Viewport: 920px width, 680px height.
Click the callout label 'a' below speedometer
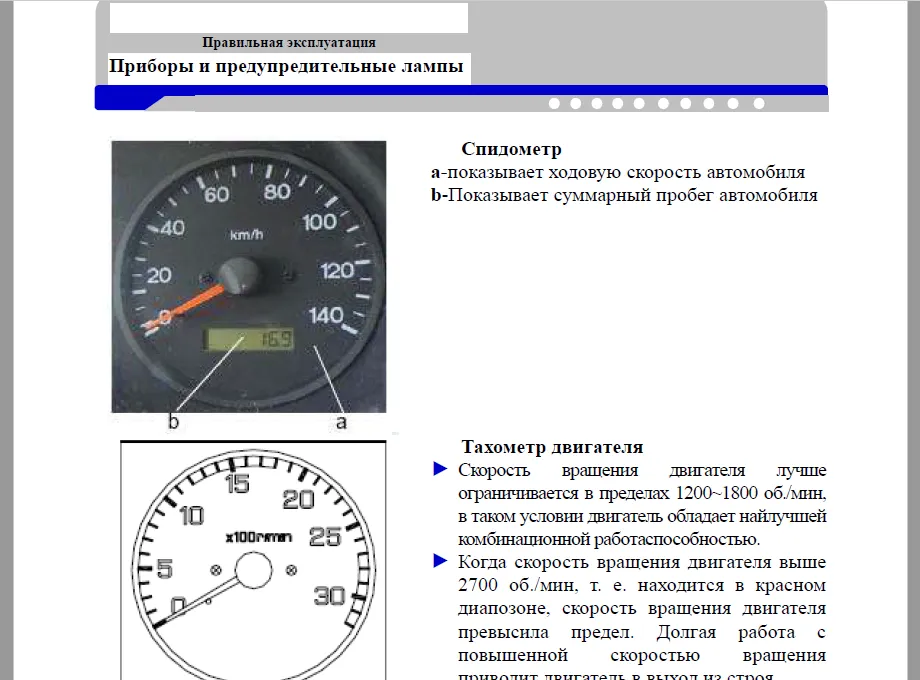click(x=341, y=422)
